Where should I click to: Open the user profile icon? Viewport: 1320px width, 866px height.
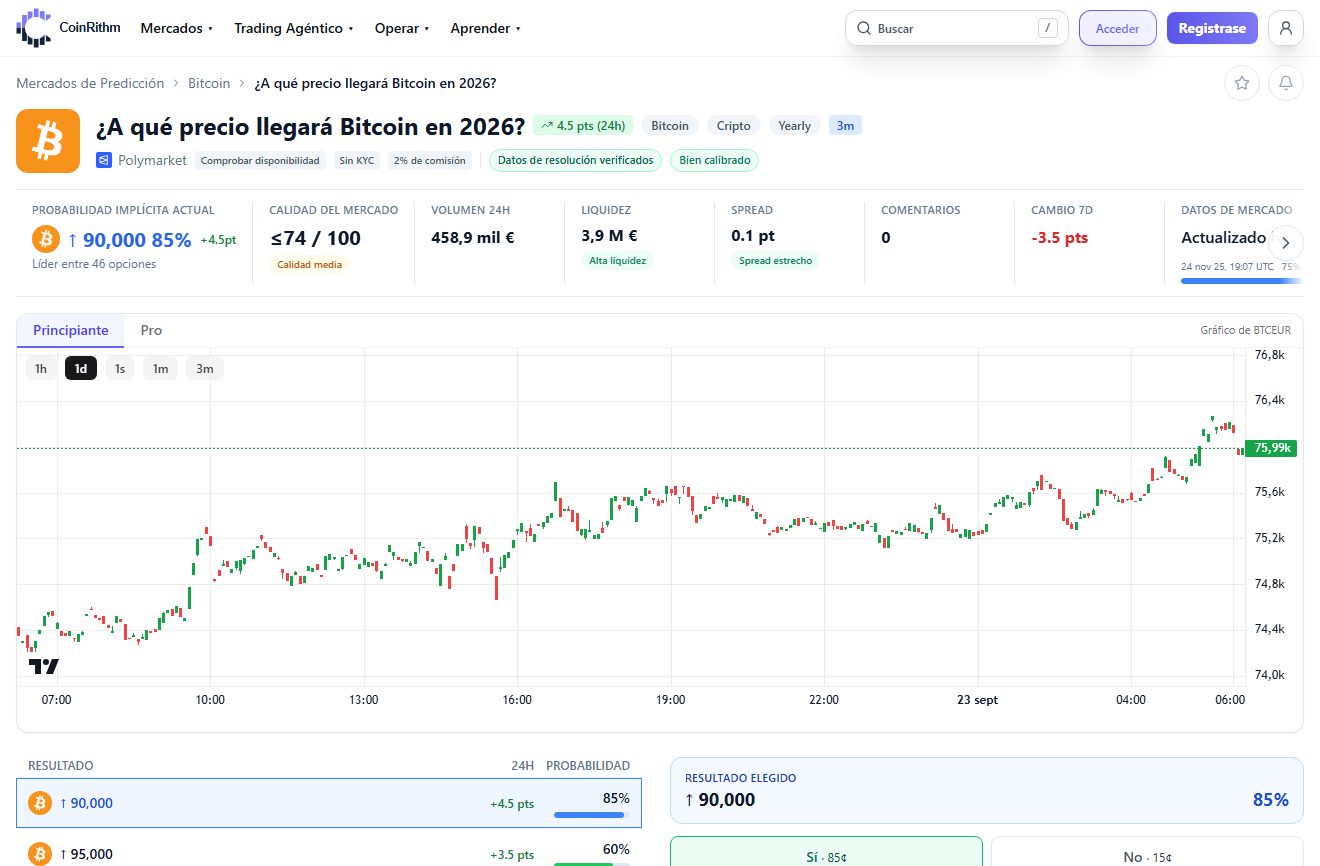click(x=1286, y=28)
